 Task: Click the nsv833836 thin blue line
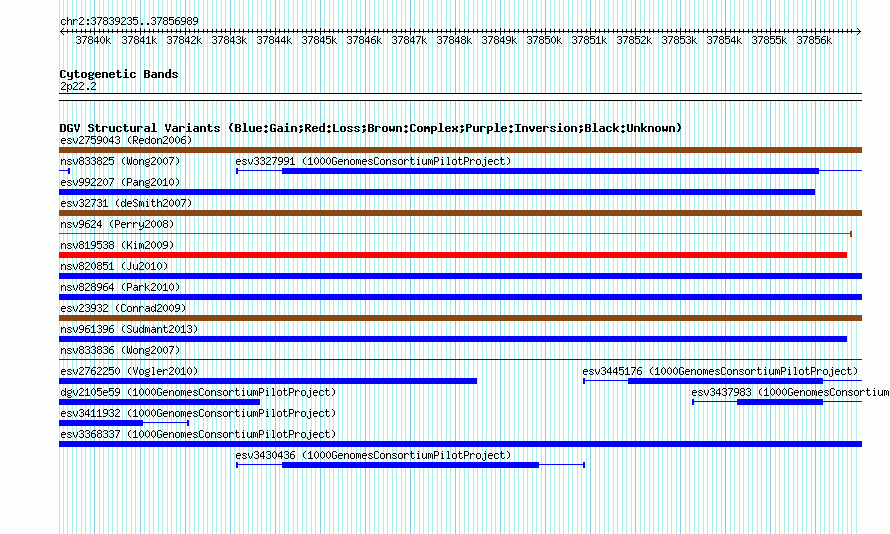click(460, 360)
